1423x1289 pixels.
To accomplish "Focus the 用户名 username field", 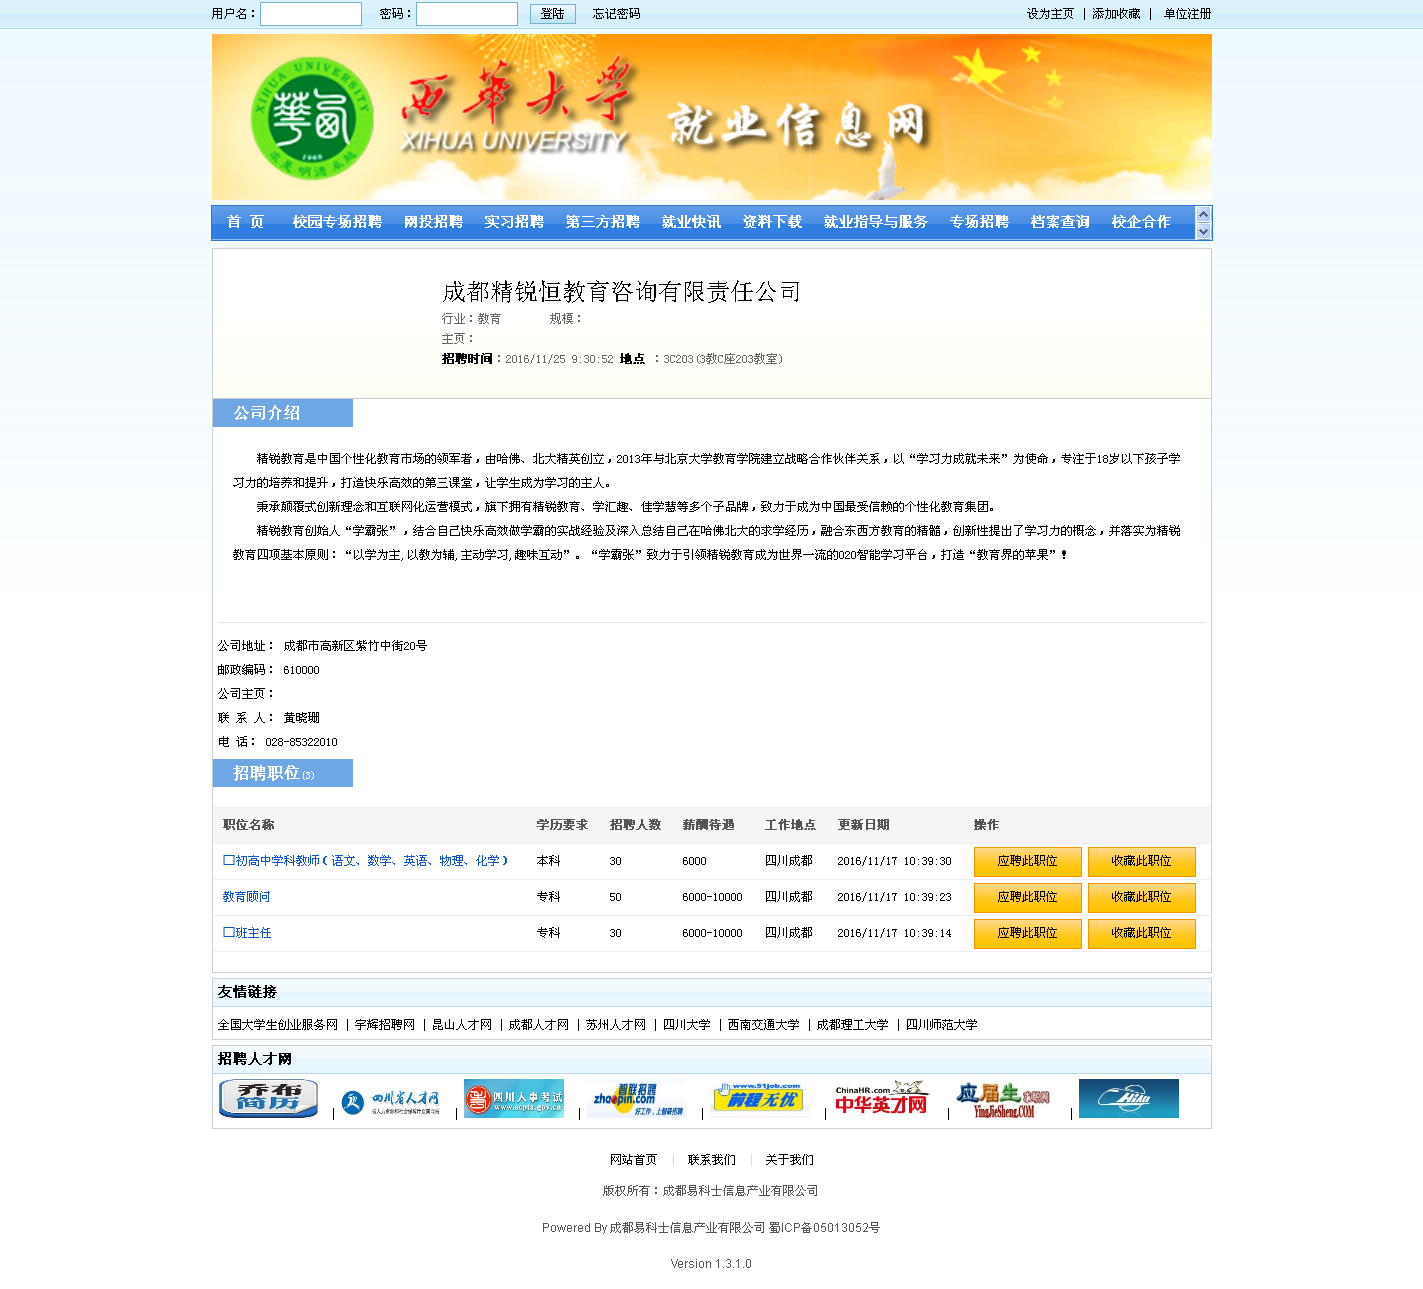I will pyautogui.click(x=311, y=14).
